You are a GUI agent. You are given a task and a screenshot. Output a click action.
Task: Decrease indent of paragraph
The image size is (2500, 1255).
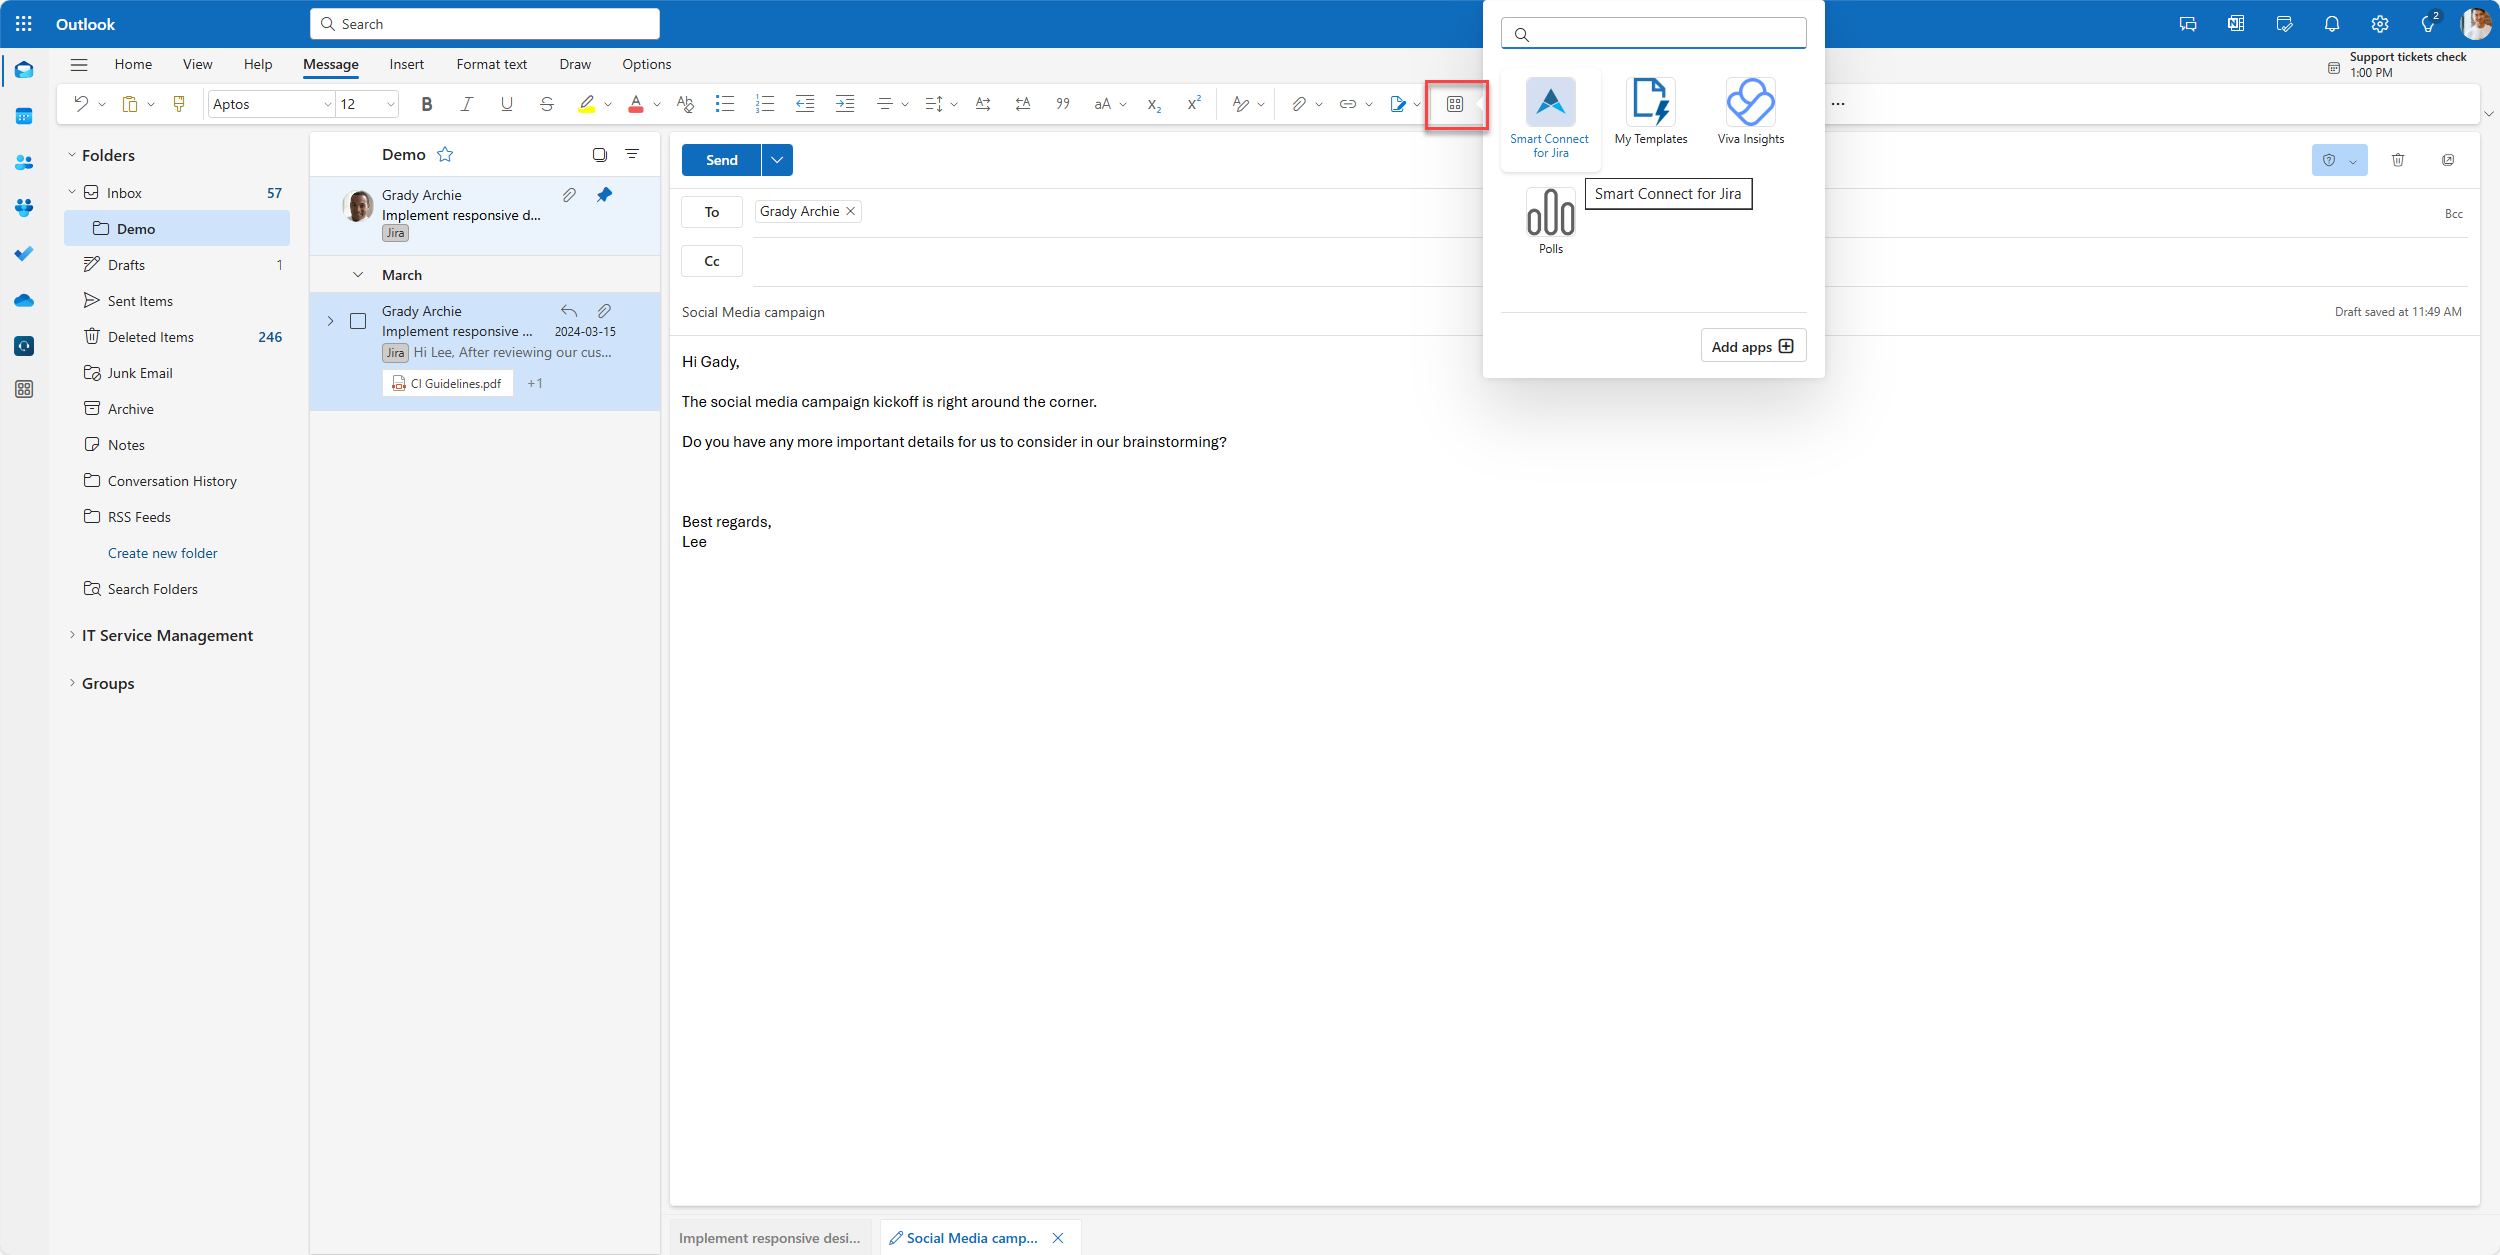tap(805, 104)
